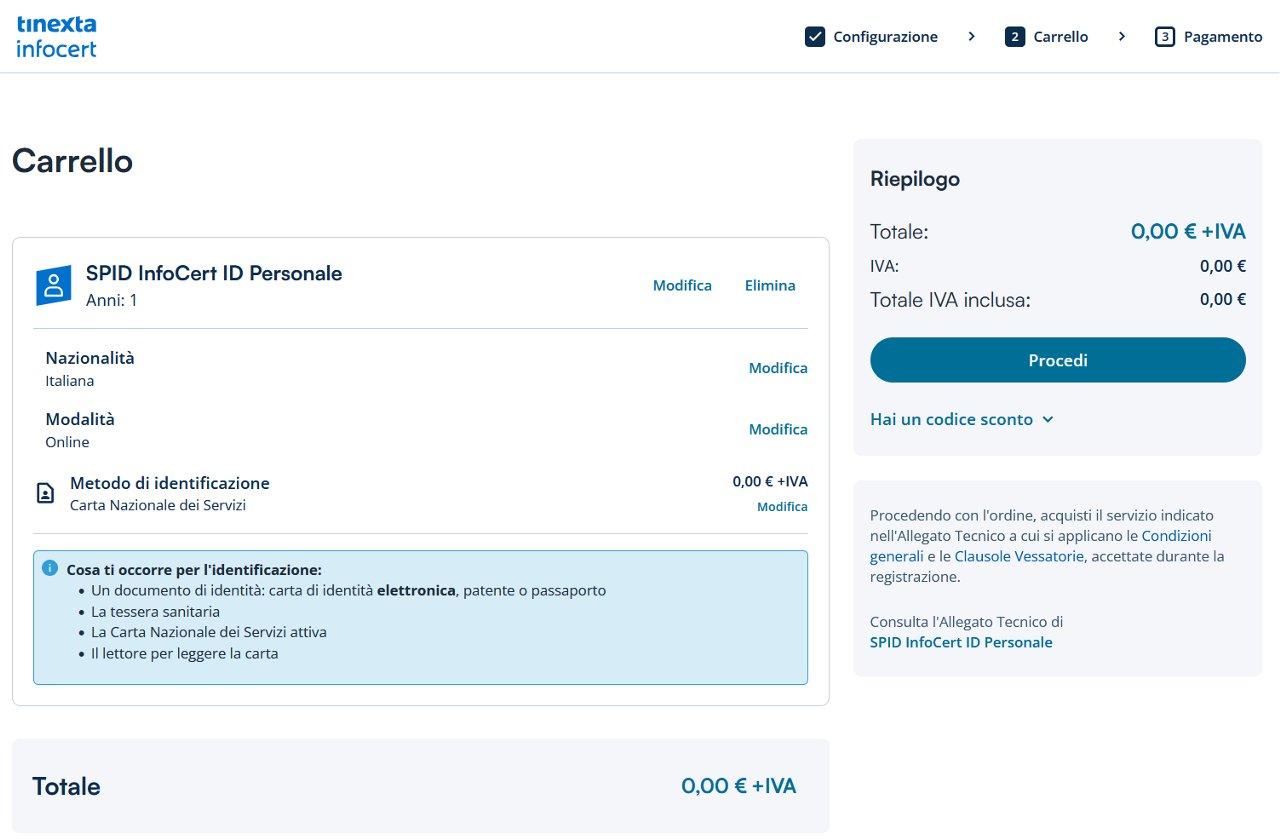Open the Pagamento step label
This screenshot has width=1280, height=839.
click(x=1223, y=37)
